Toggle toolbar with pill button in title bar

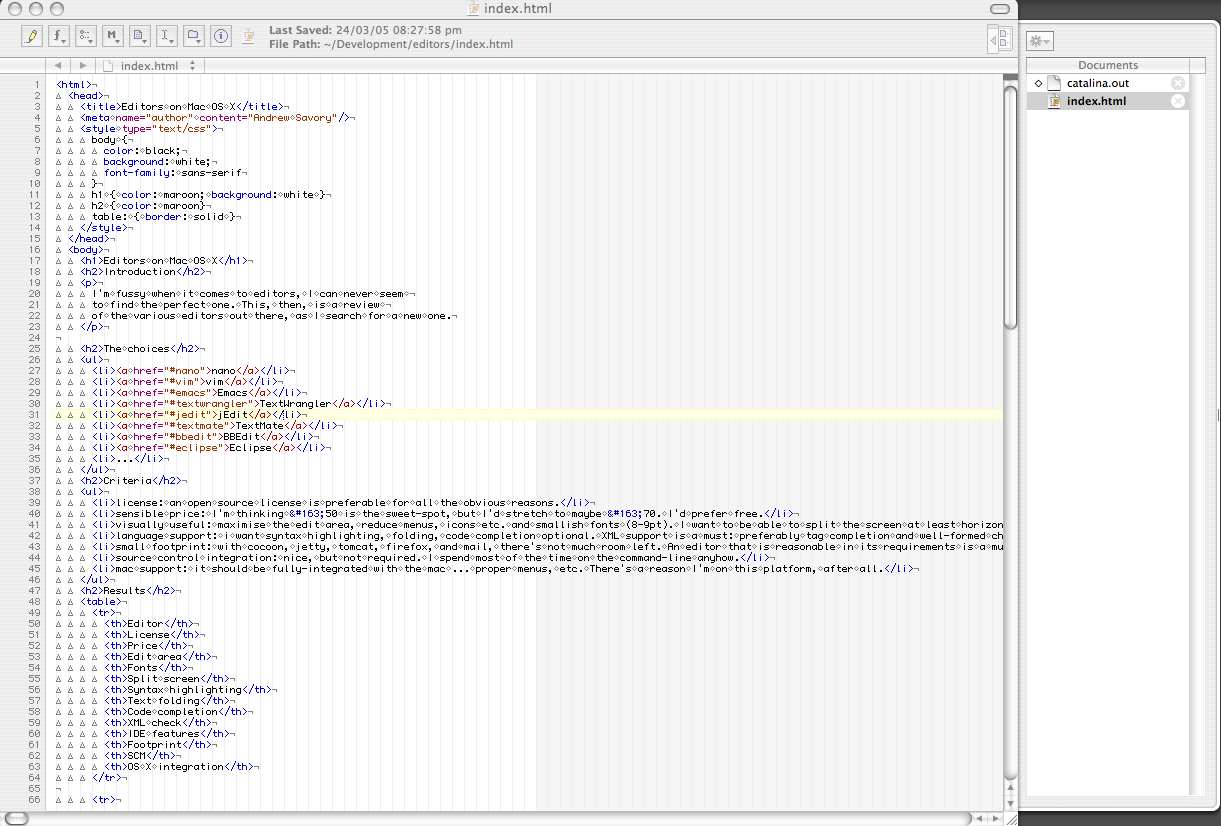(1001, 9)
